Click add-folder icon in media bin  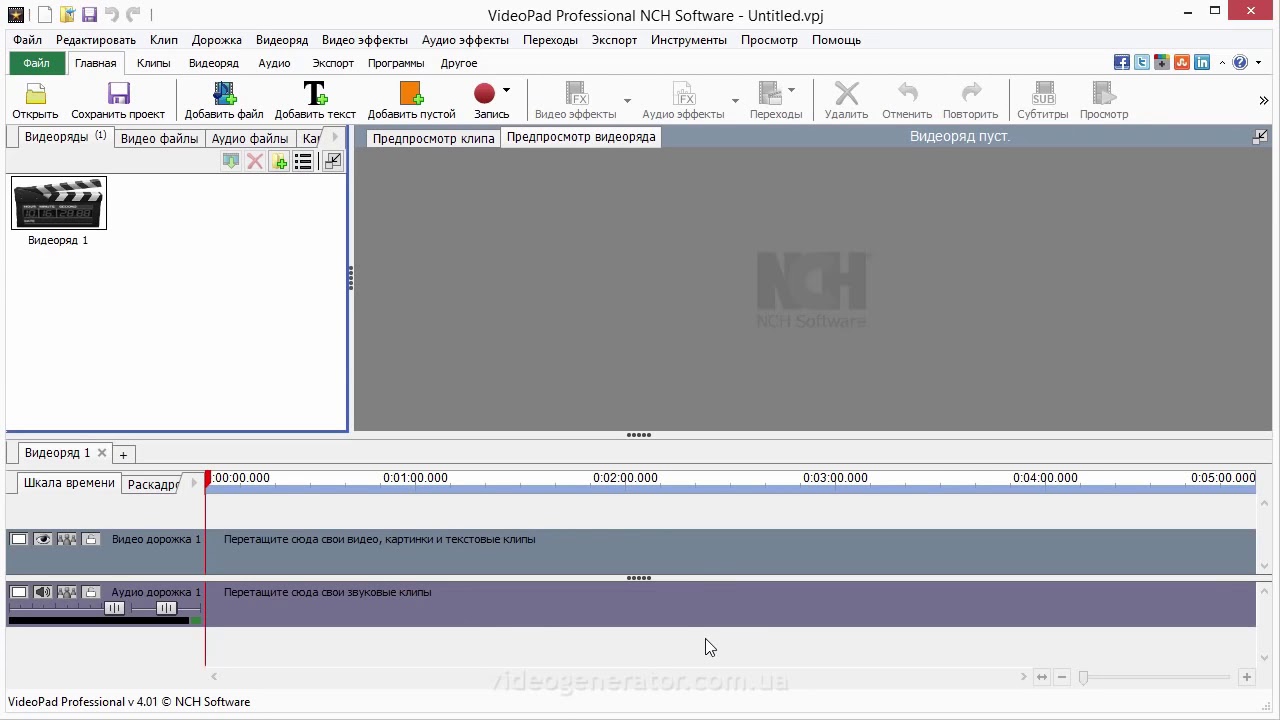click(x=279, y=162)
